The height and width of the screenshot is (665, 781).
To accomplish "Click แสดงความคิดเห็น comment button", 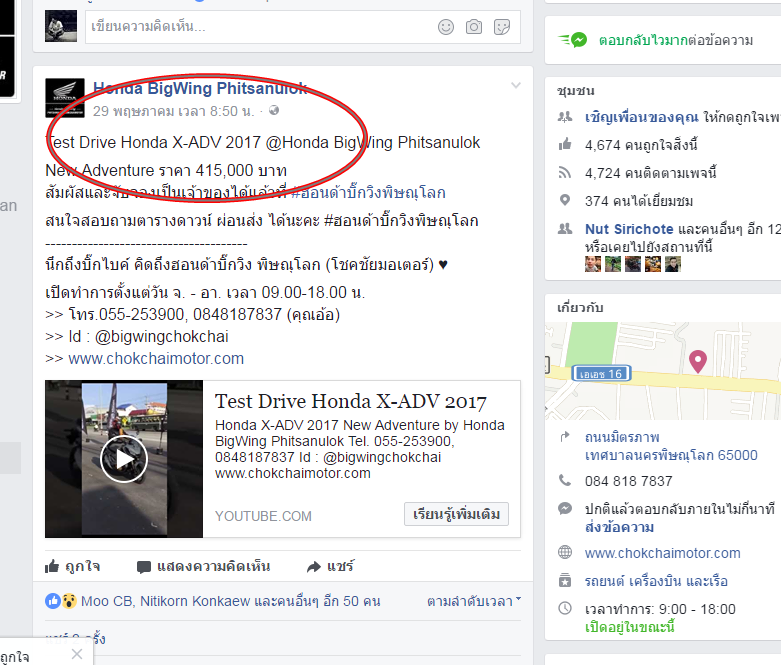I will point(203,566).
